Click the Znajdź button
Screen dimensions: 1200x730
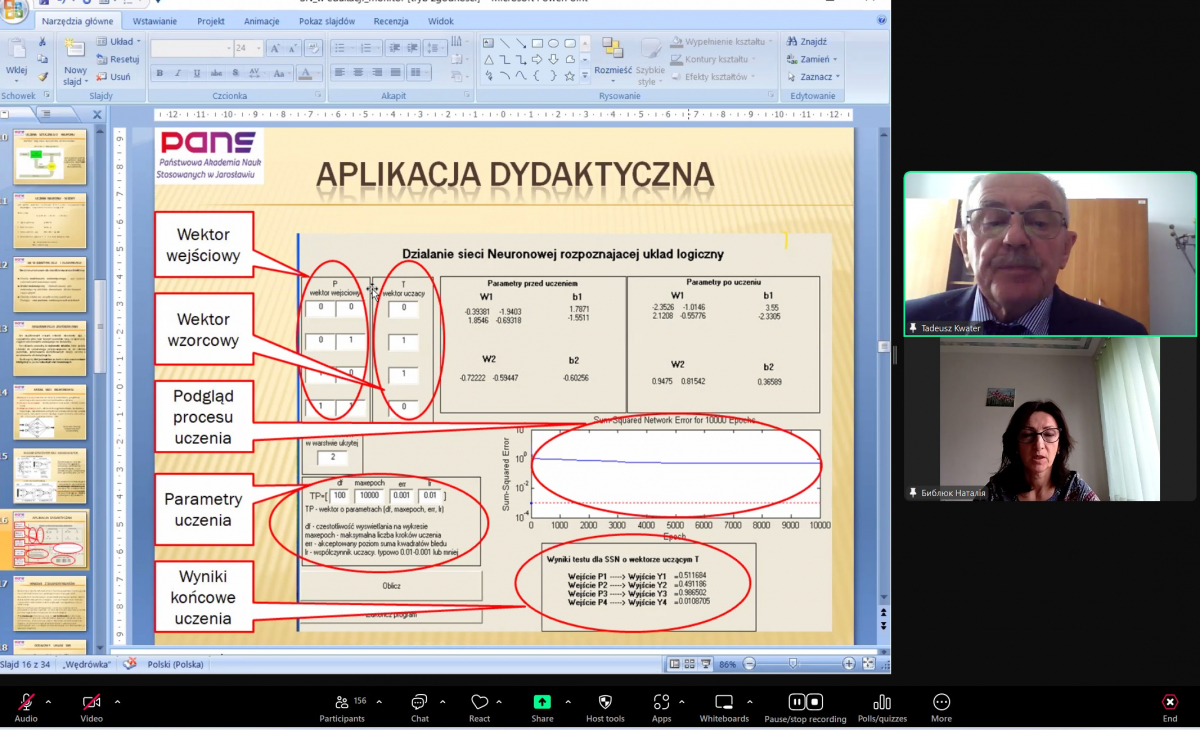click(x=806, y=42)
